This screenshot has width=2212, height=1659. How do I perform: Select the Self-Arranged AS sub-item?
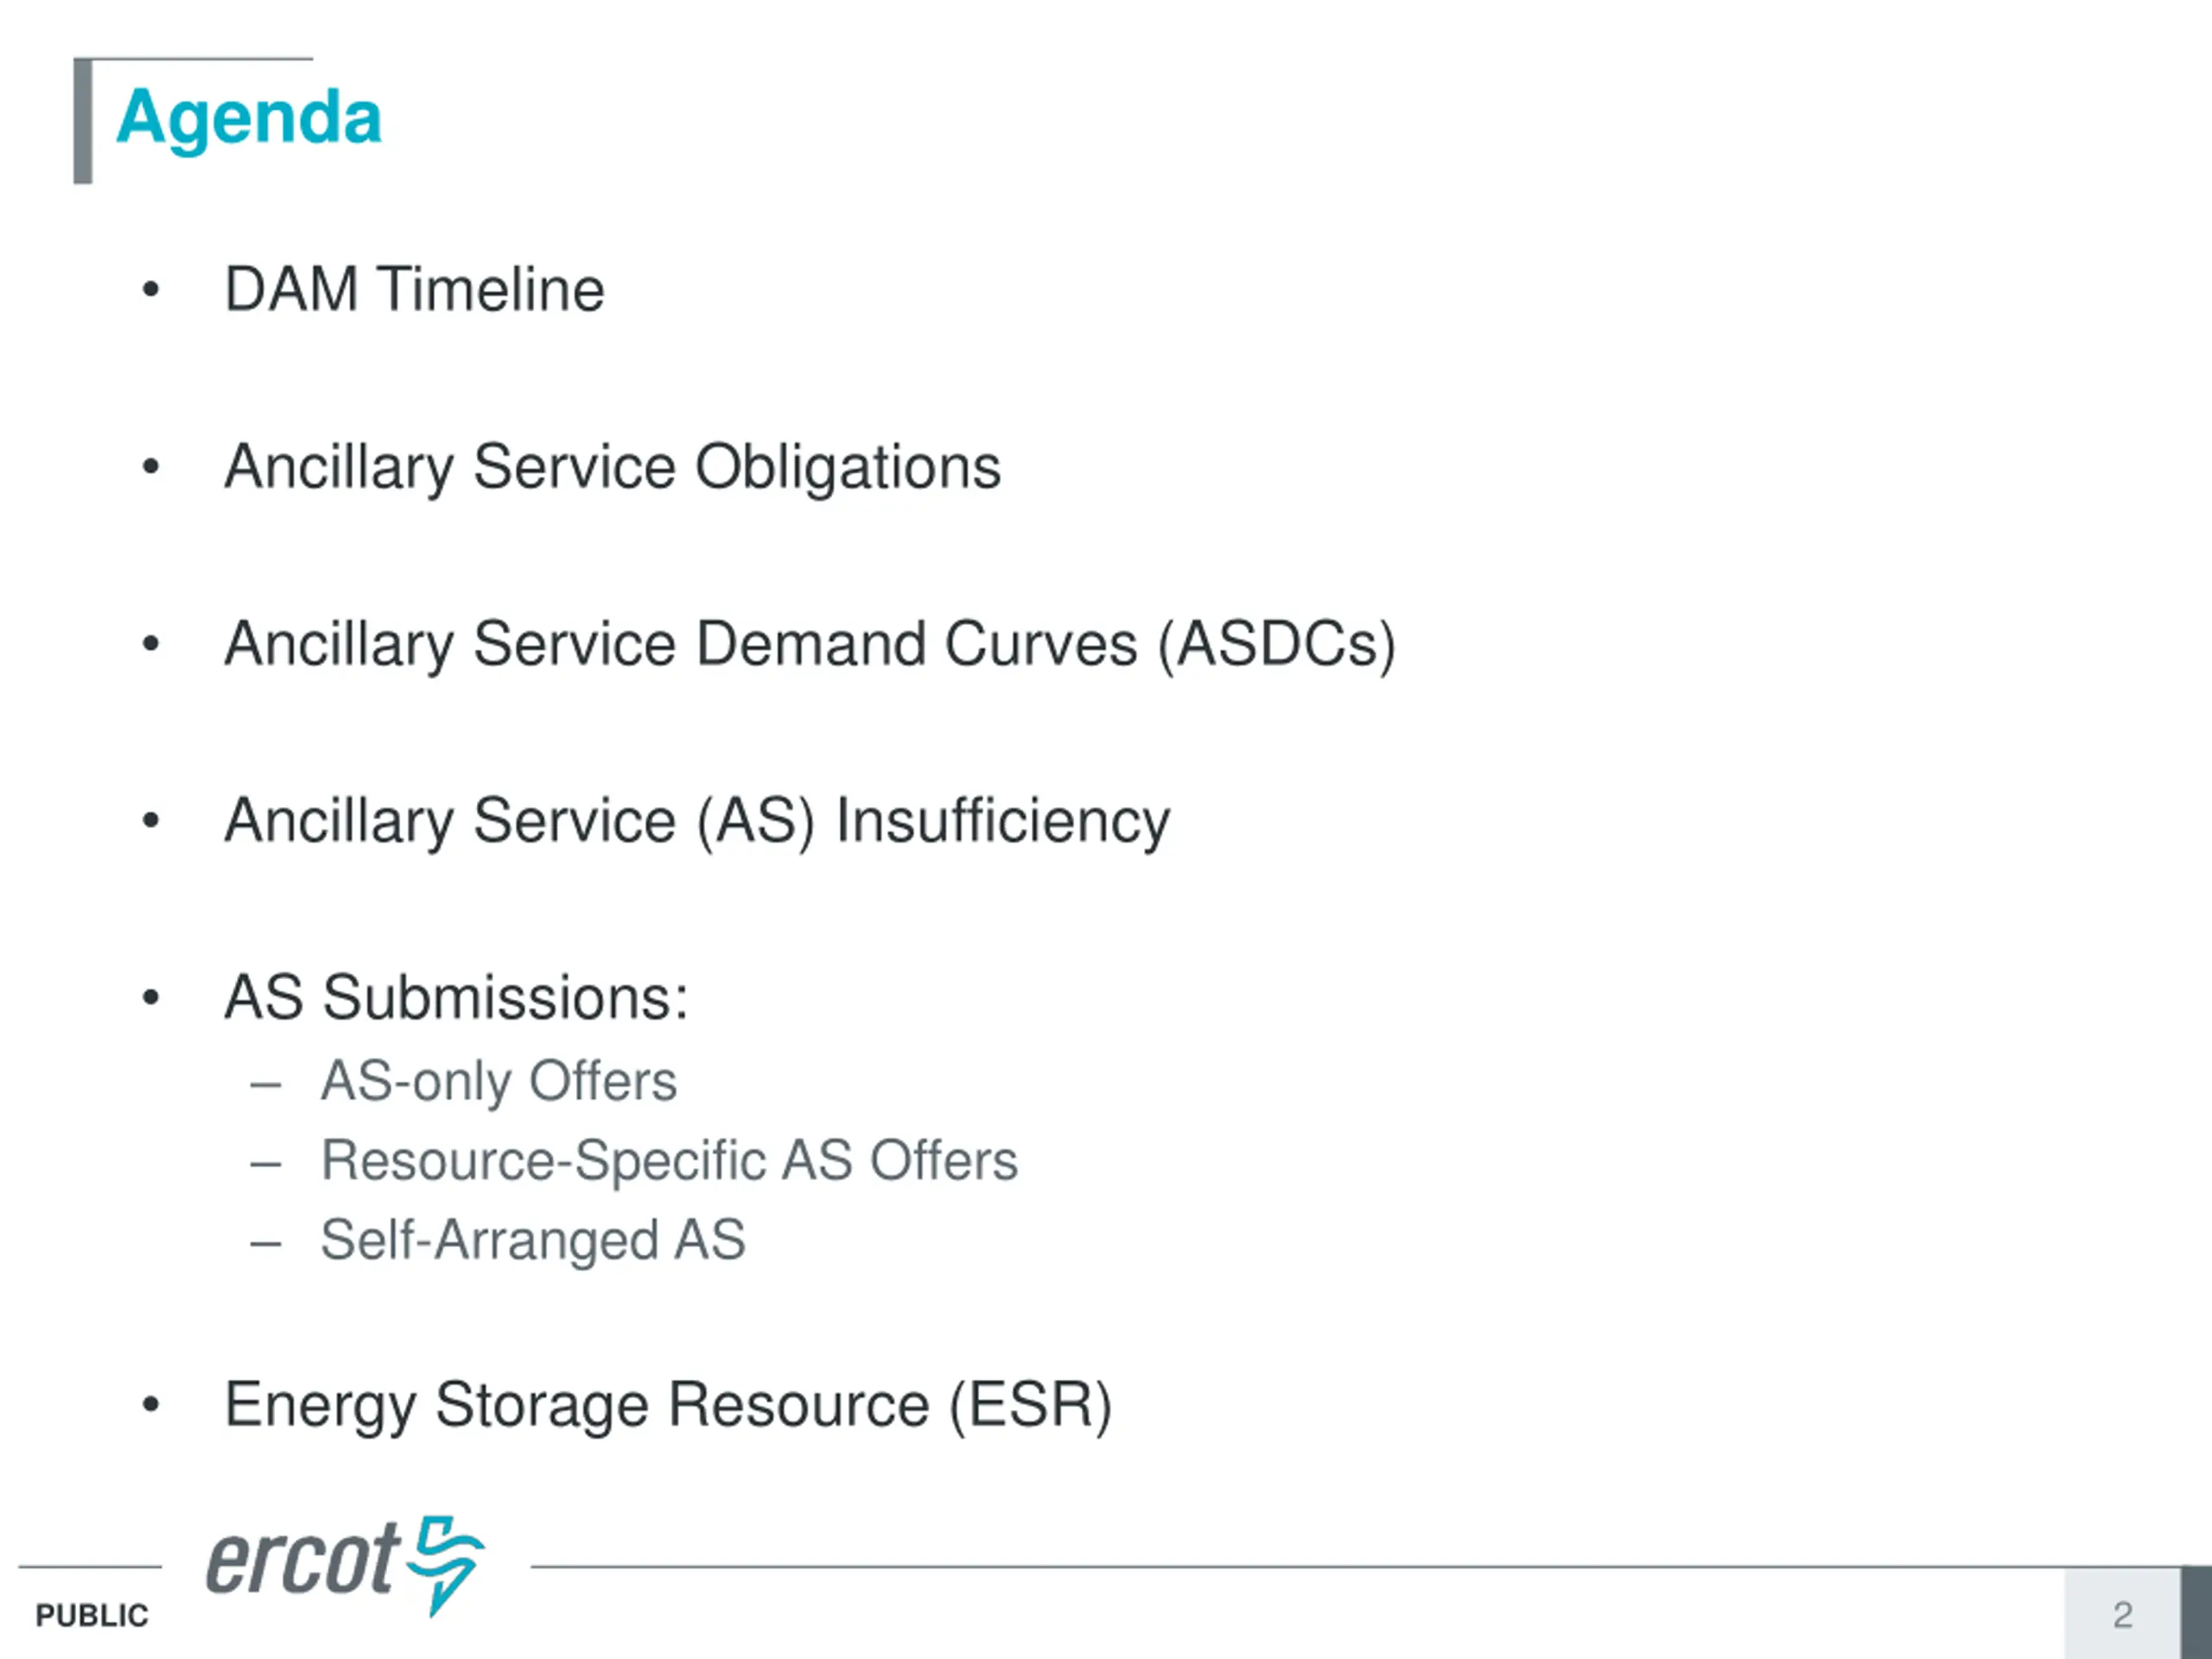click(533, 1241)
